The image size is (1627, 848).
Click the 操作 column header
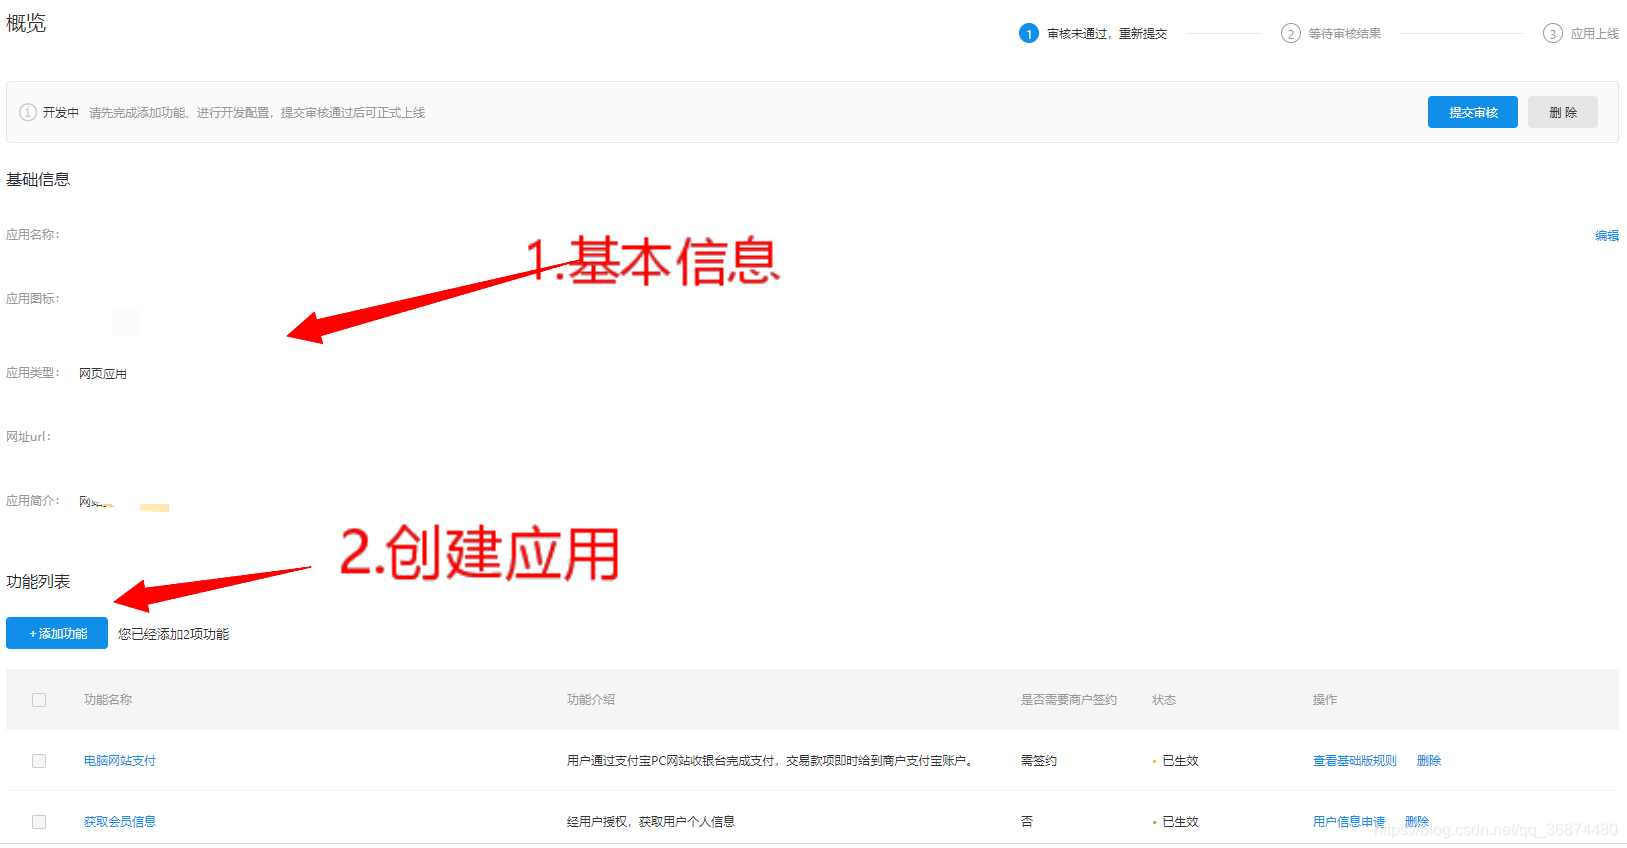pyautogui.click(x=1325, y=700)
